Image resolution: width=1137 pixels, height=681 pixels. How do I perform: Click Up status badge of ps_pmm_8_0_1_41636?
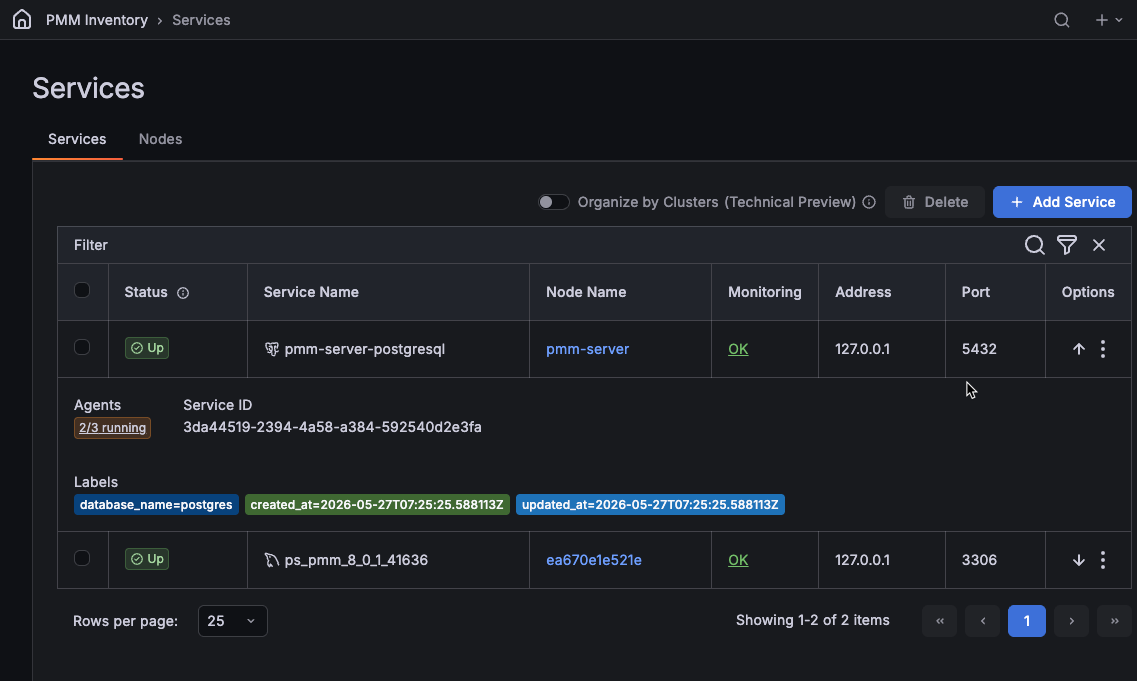146,559
